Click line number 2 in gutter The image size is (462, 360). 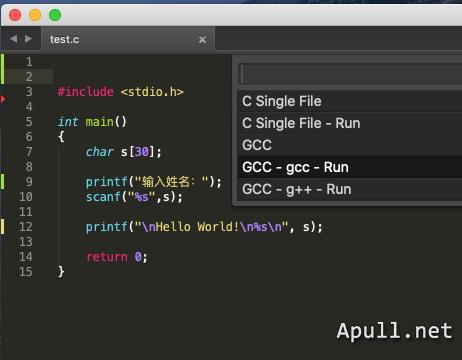pyautogui.click(x=29, y=77)
